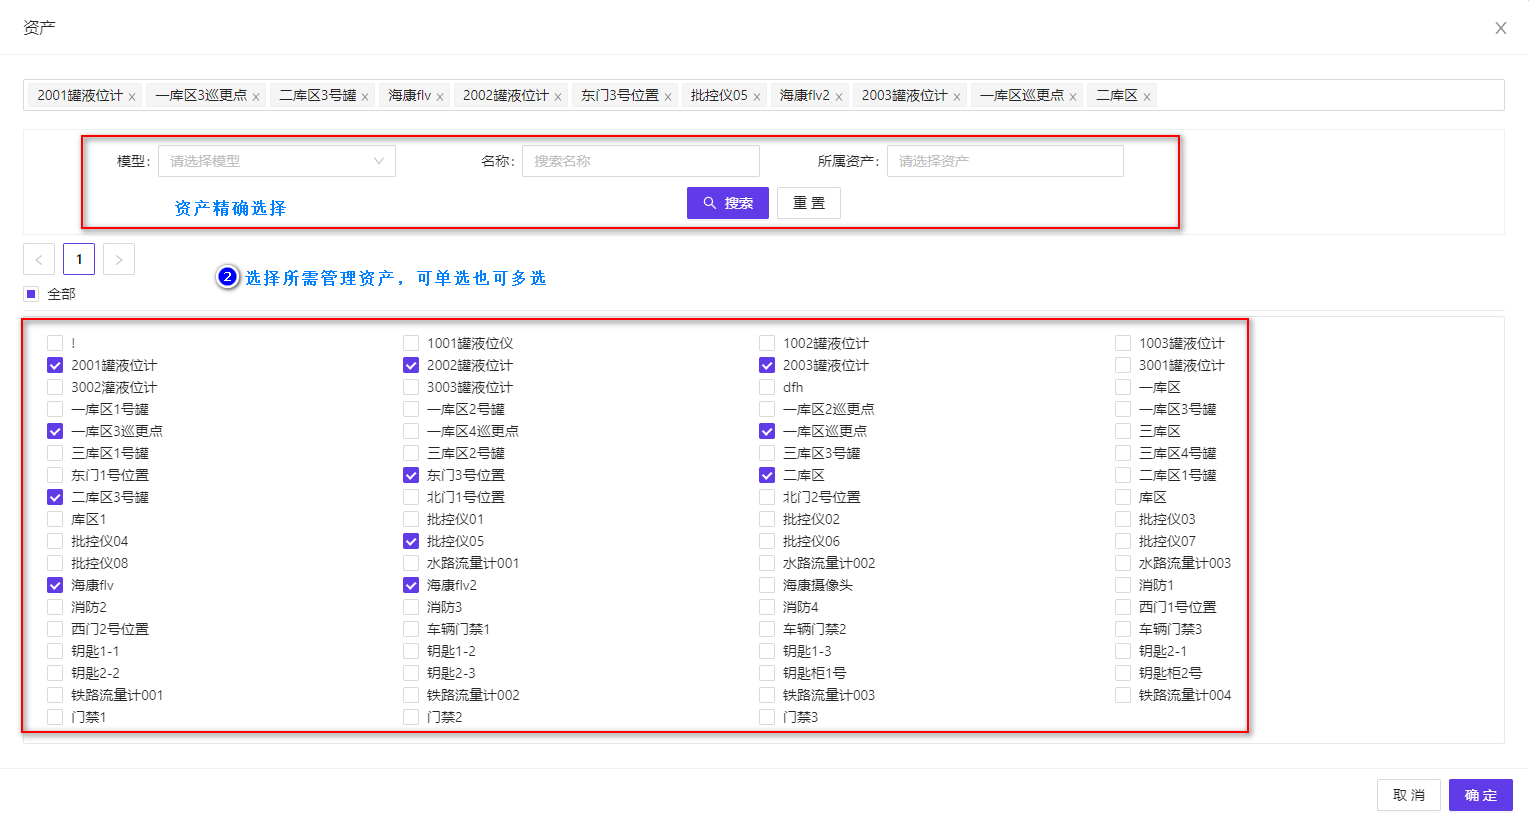Remove the 二库区3号罐 tag
Viewport: 1529px width, 819px height.
[x=365, y=97]
